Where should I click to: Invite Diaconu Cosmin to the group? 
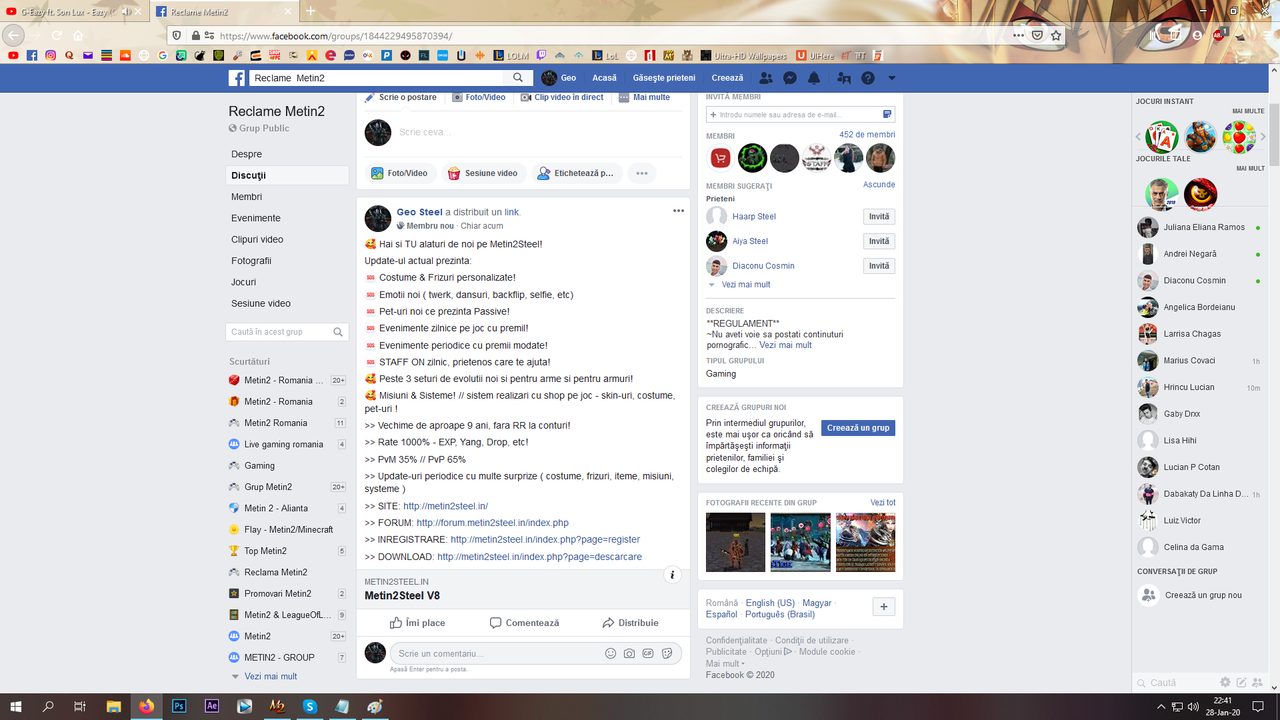[879, 266]
